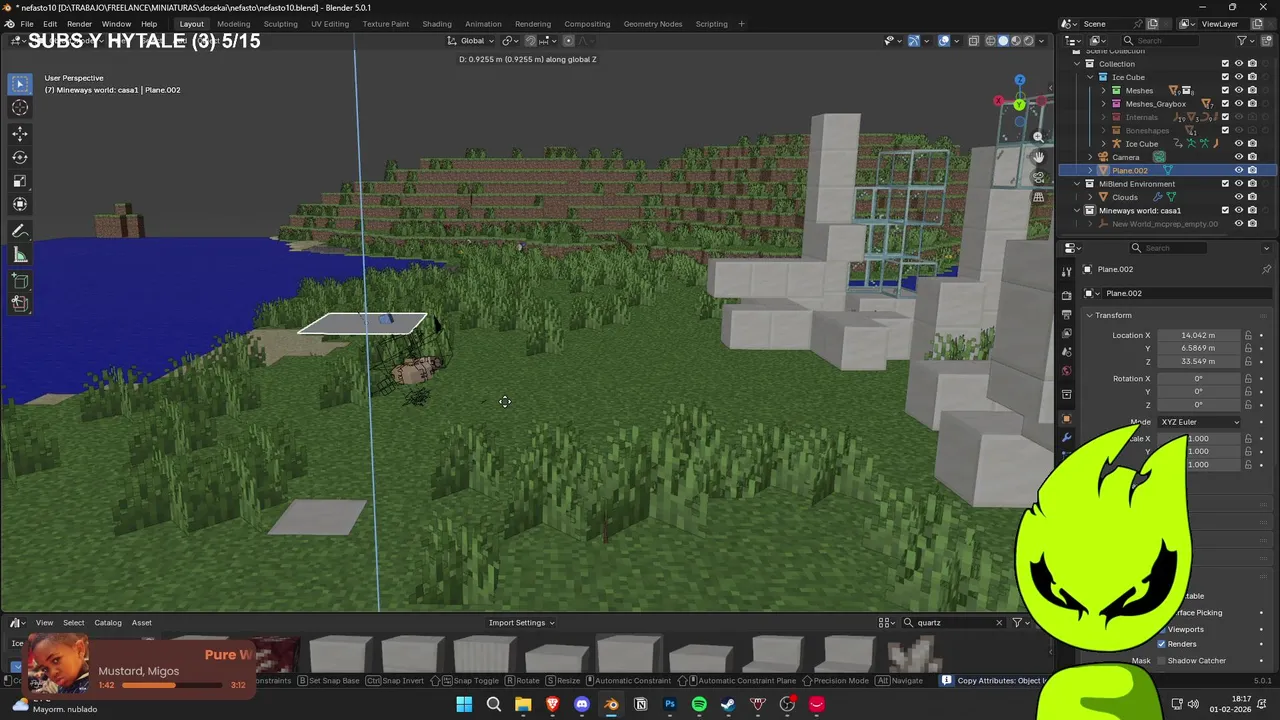Screen dimensions: 1280x720
Task: Switch perspective/orthographic grid gizmo
Action: point(1038,197)
